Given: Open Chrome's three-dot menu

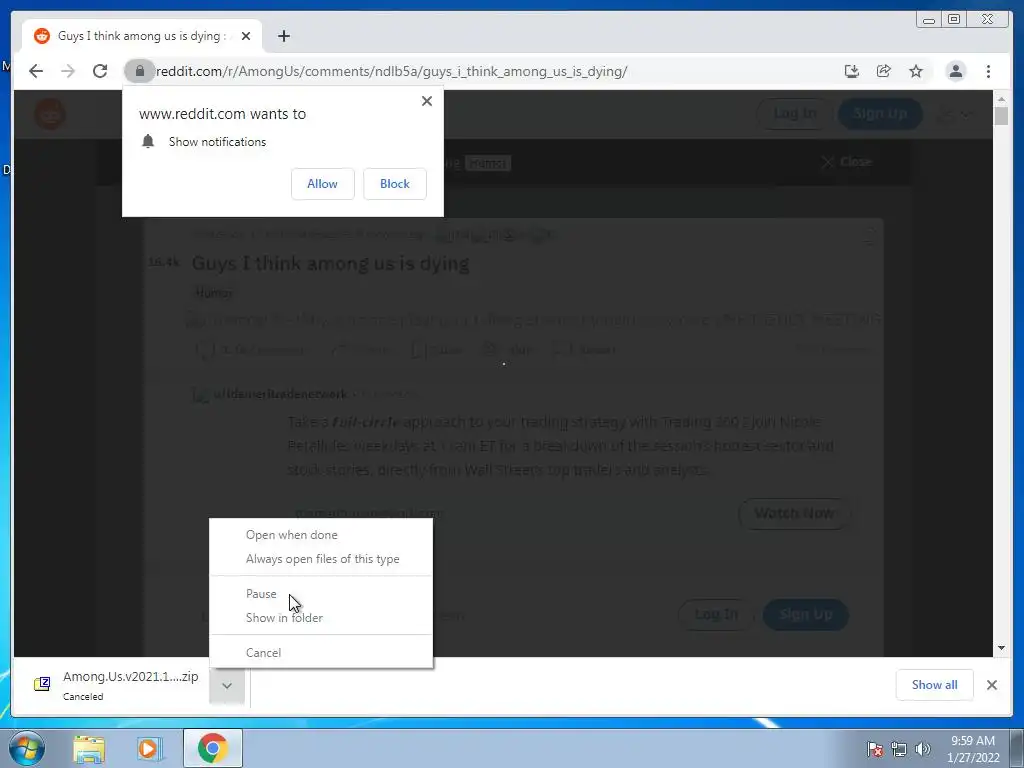Looking at the screenshot, I should [988, 71].
